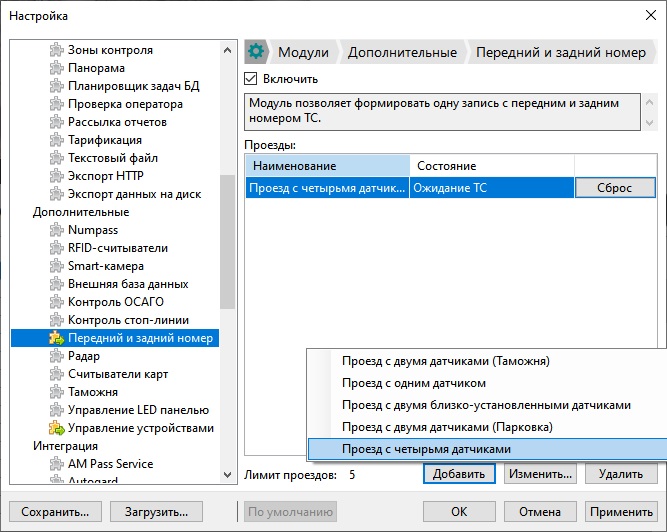Viewport: 667px width, 532px height.
Task: Click puzzle icon beside Управление устройствами
Action: point(57,428)
